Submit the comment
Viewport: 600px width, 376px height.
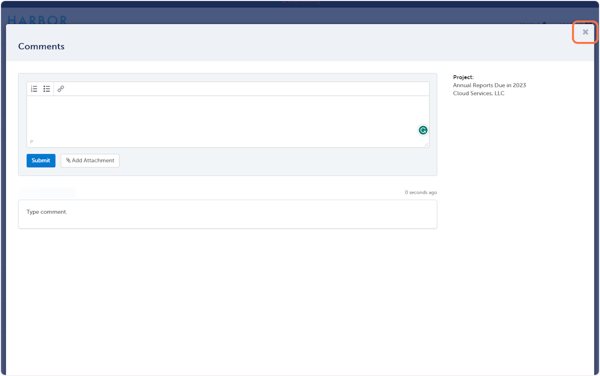pyautogui.click(x=41, y=160)
